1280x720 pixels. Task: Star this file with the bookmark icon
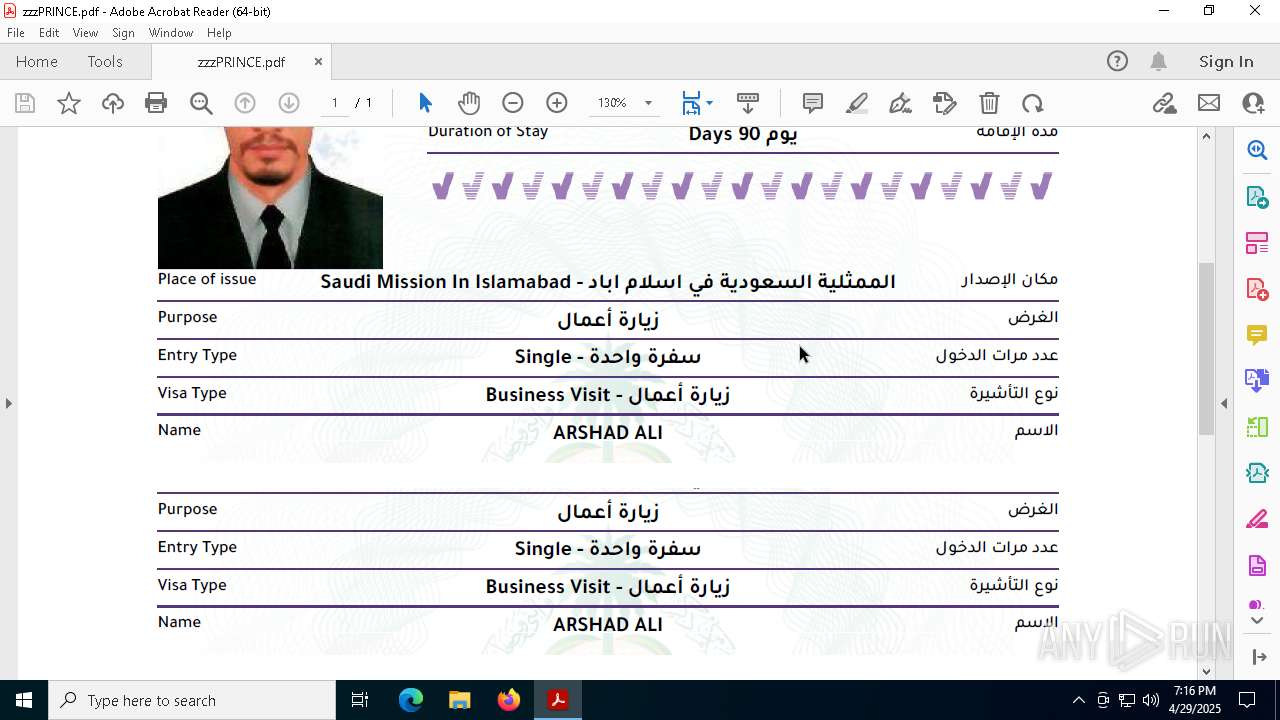pos(69,103)
